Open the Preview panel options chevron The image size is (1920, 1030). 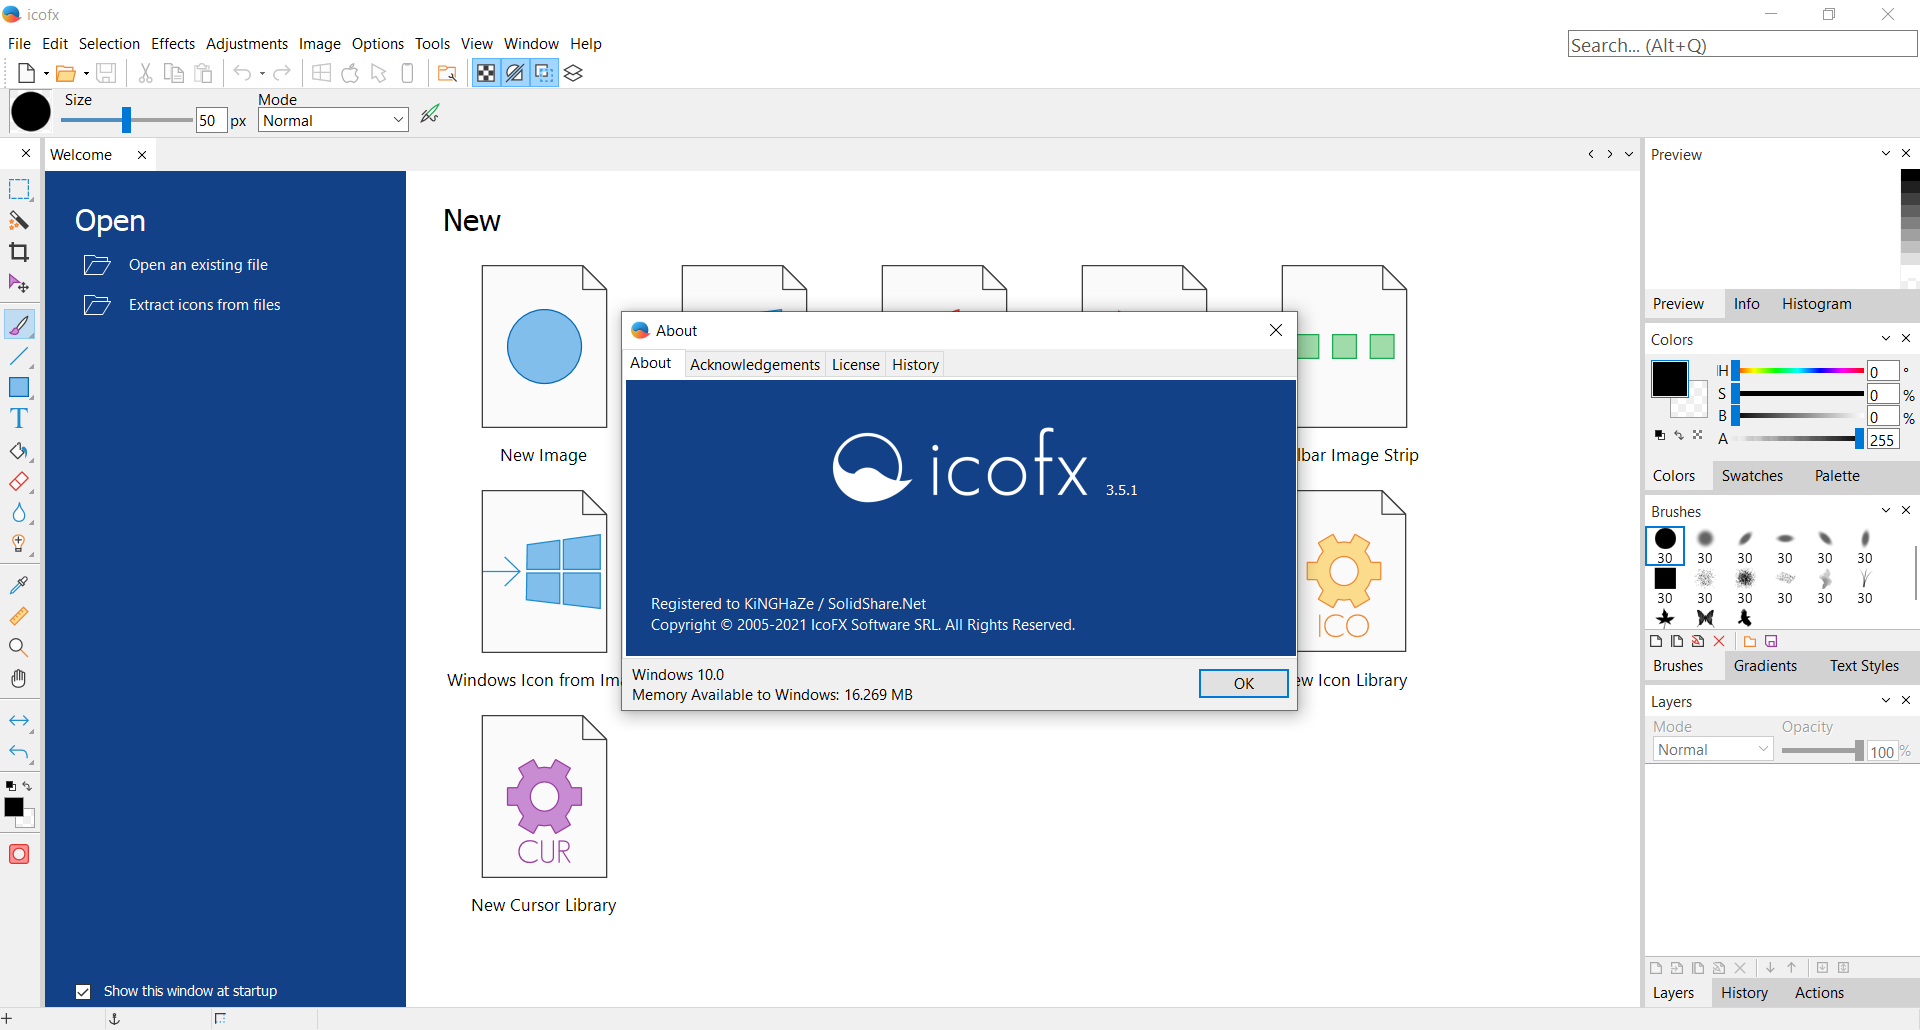point(1886,153)
